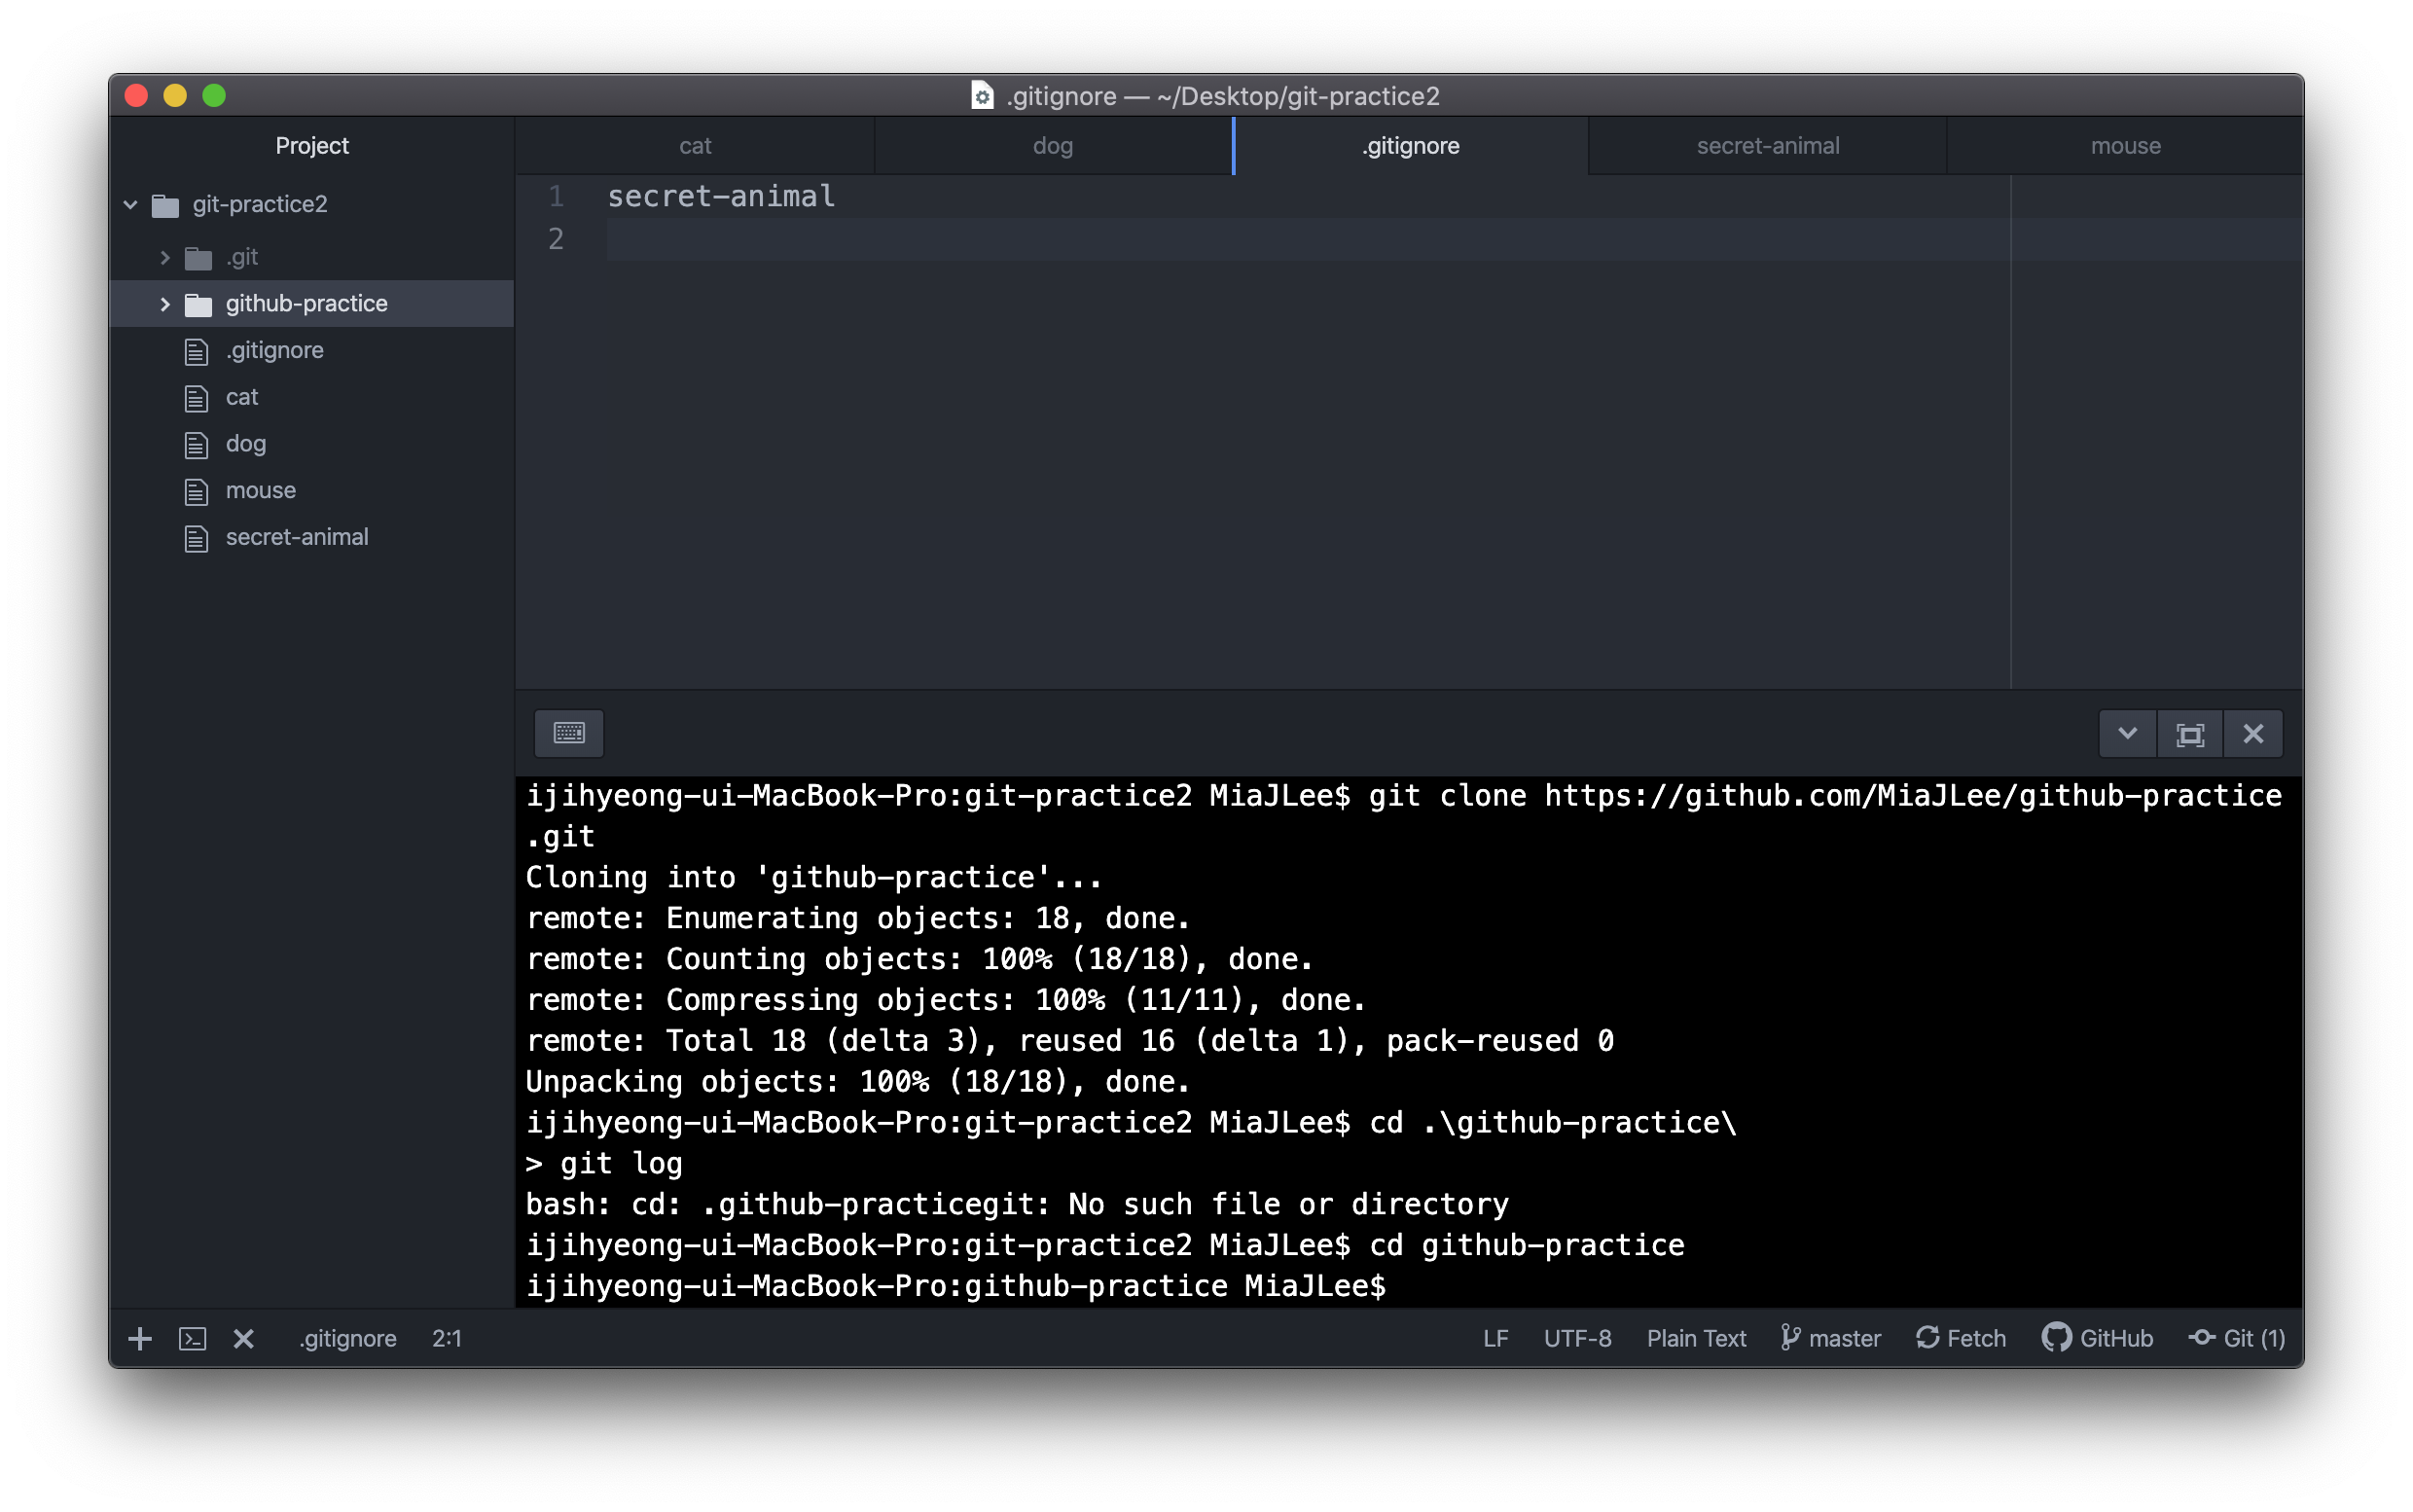Click the .gitignore file icon in title bar

tap(982, 95)
